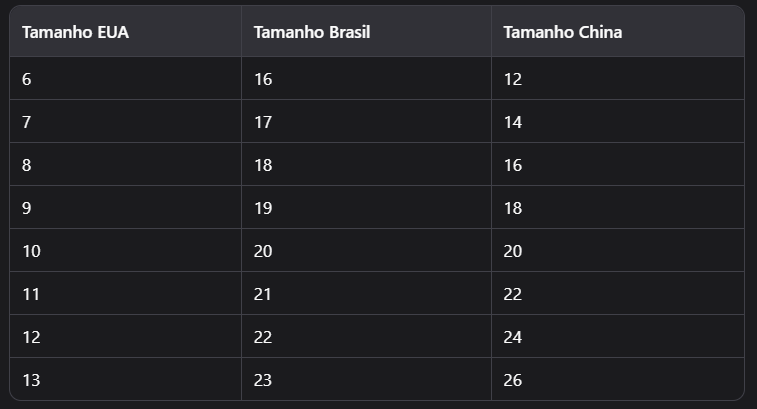This screenshot has height=409, width=757.
Task: Click the Tamanho Brasil column header
Action: point(312,32)
